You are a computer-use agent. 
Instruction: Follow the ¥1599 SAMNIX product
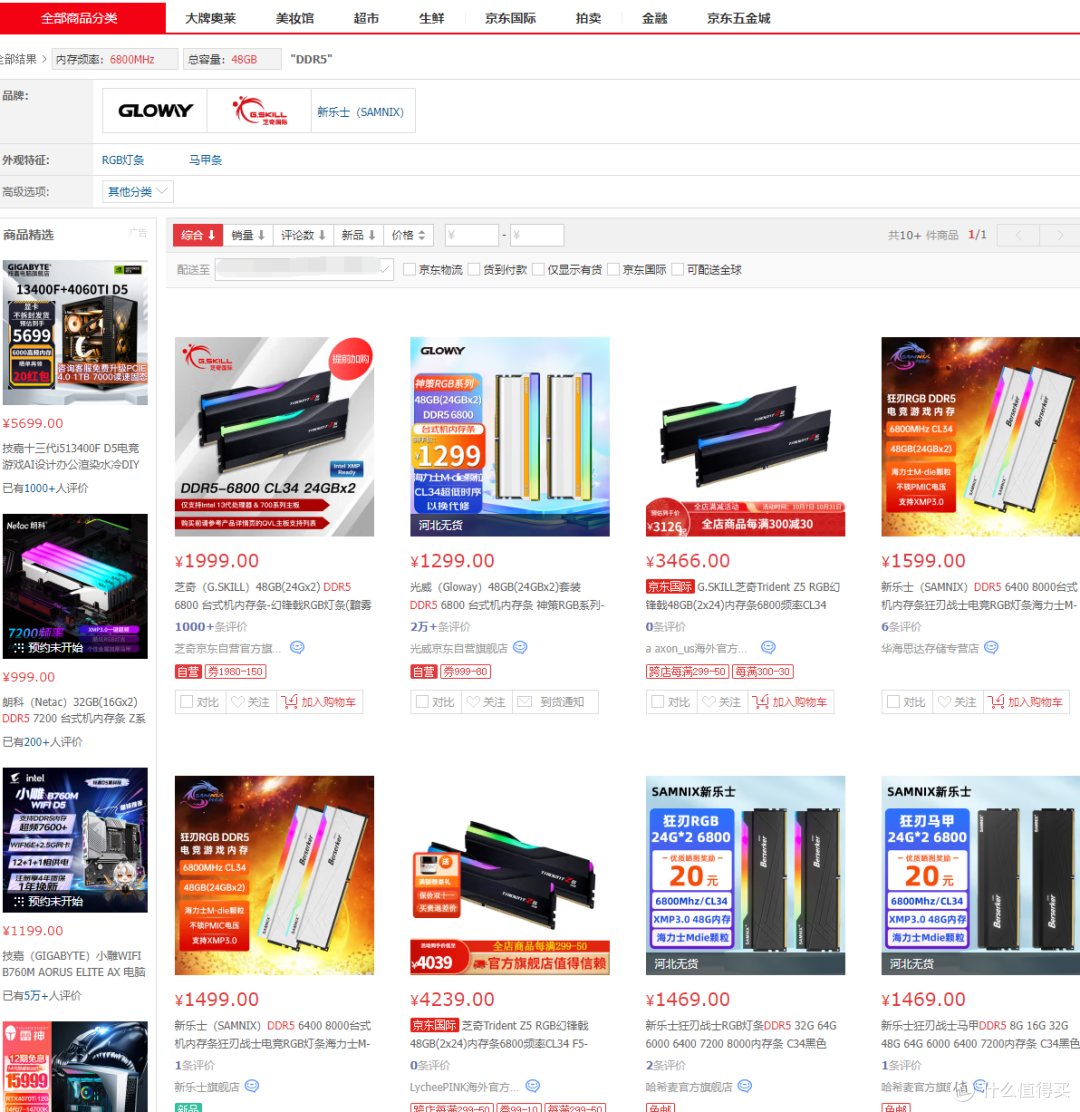coord(957,701)
